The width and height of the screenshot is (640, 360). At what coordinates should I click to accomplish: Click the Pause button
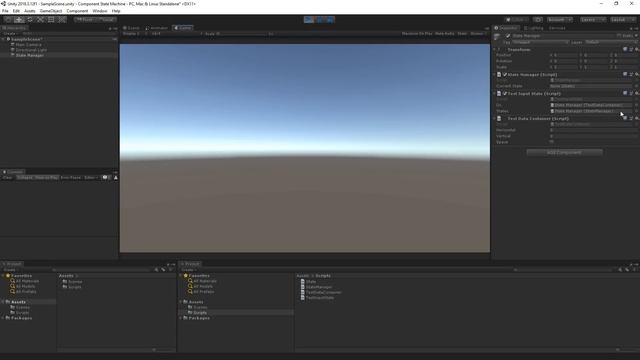click(320, 20)
